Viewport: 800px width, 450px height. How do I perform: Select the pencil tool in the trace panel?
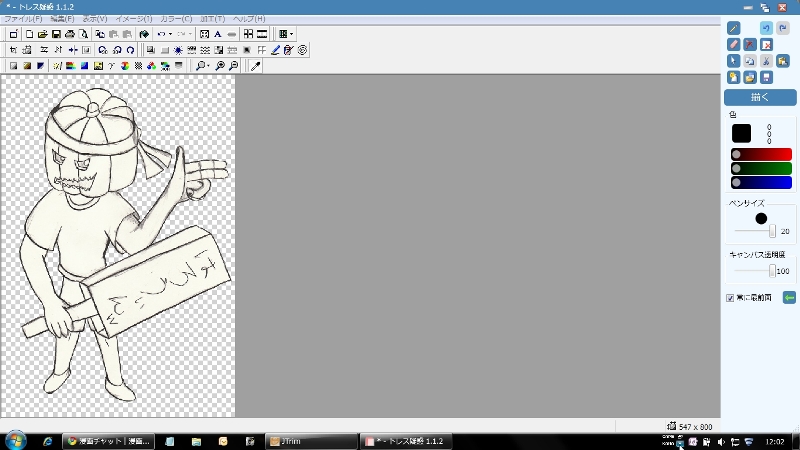tap(733, 28)
